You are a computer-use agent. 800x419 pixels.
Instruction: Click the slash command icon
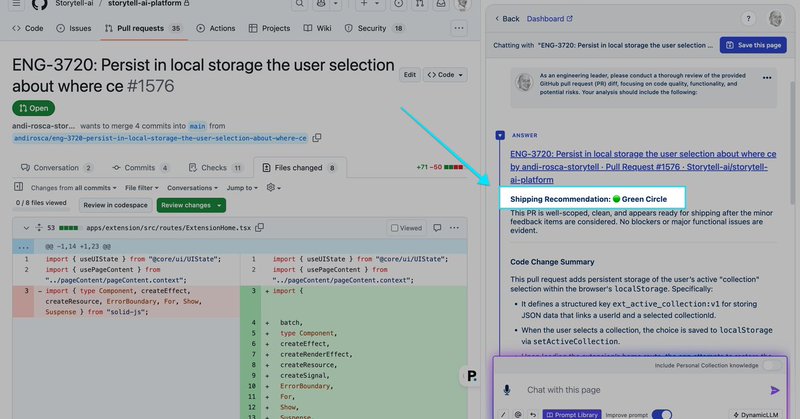pyautogui.click(x=503, y=415)
